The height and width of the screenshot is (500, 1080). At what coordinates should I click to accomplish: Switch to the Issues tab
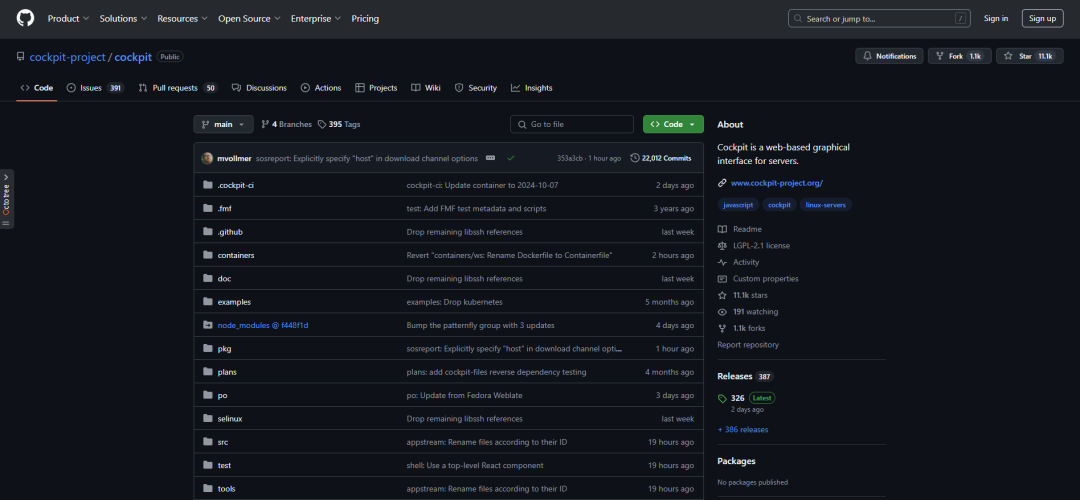coord(95,88)
